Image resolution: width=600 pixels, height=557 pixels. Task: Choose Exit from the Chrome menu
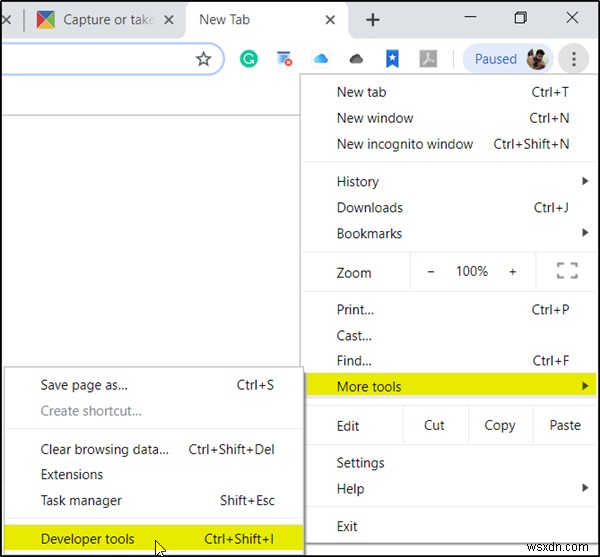[x=450, y=526]
